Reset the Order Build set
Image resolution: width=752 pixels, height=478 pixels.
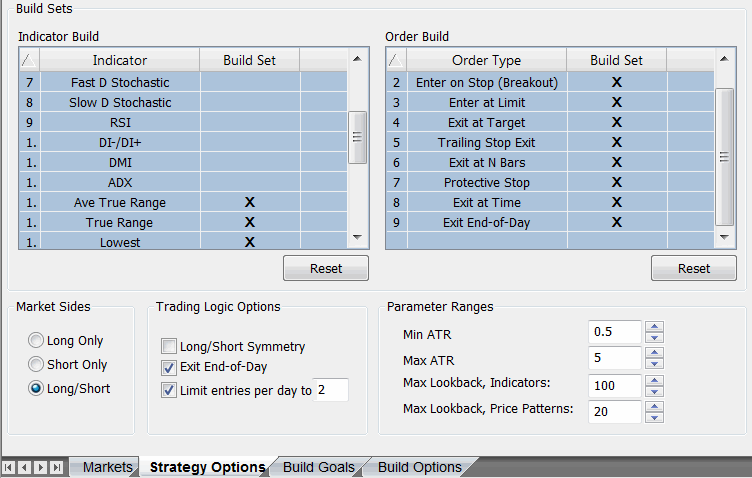[694, 268]
